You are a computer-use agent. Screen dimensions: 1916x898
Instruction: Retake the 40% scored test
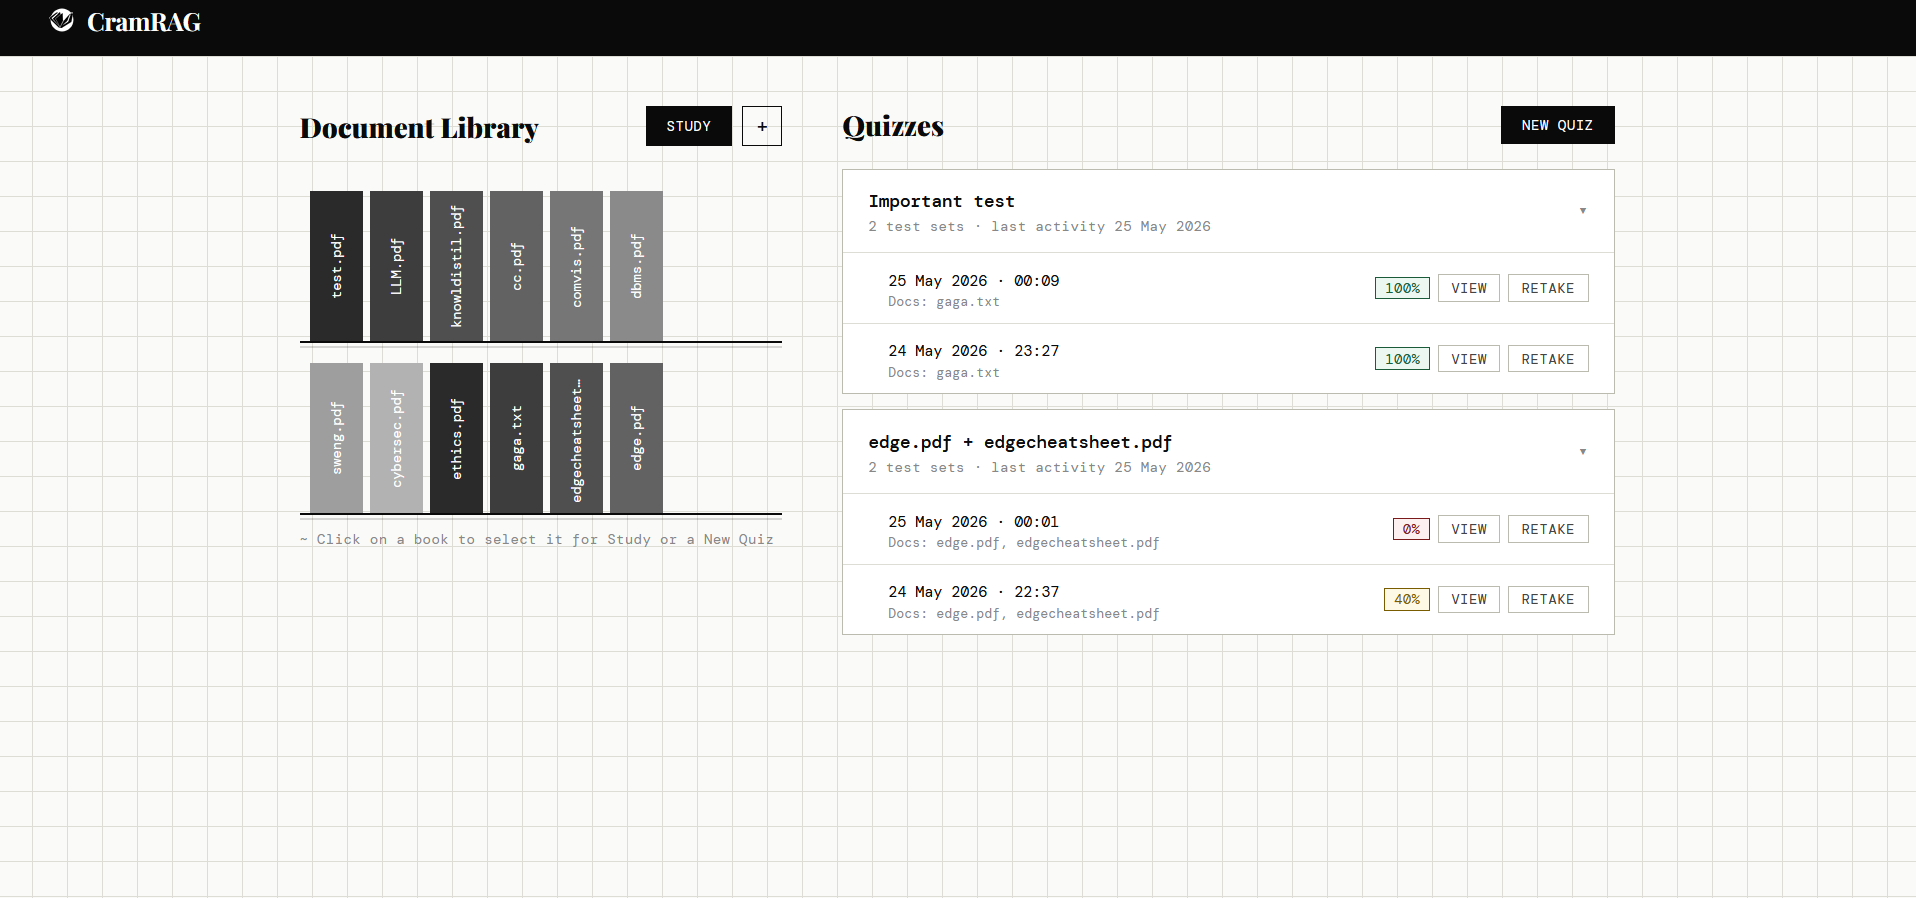(1548, 599)
